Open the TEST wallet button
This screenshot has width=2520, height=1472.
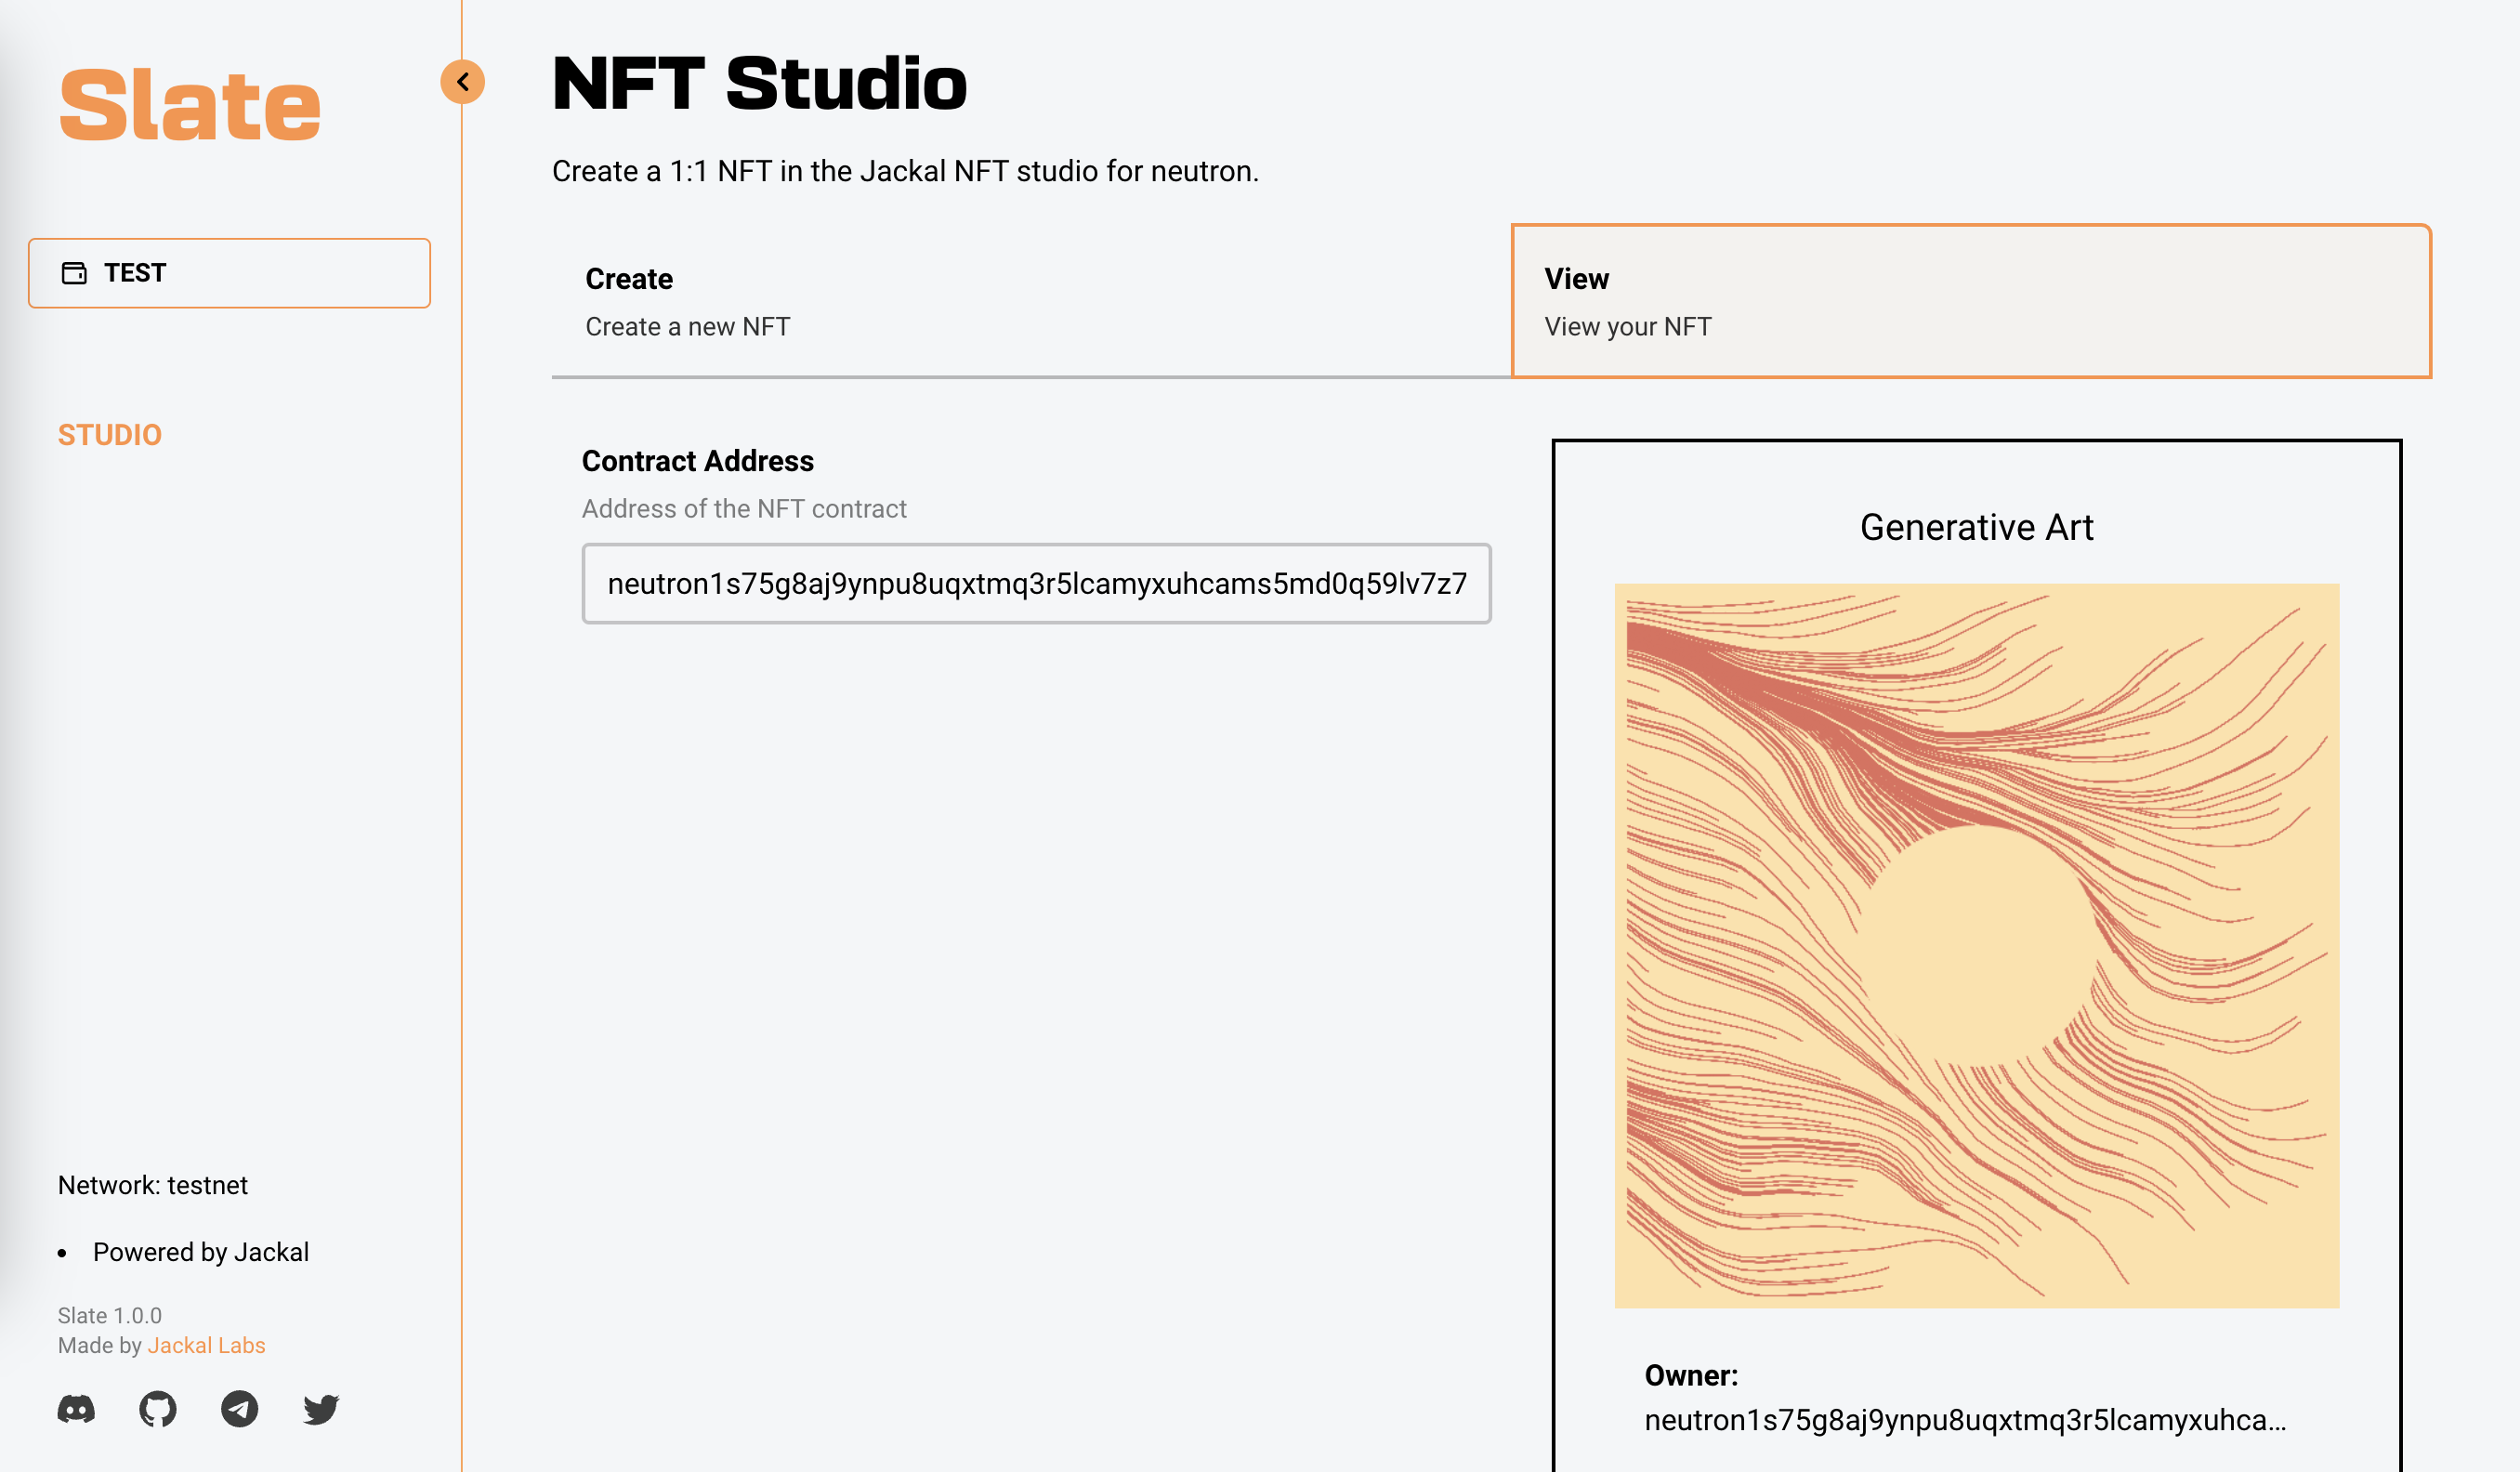tap(229, 273)
